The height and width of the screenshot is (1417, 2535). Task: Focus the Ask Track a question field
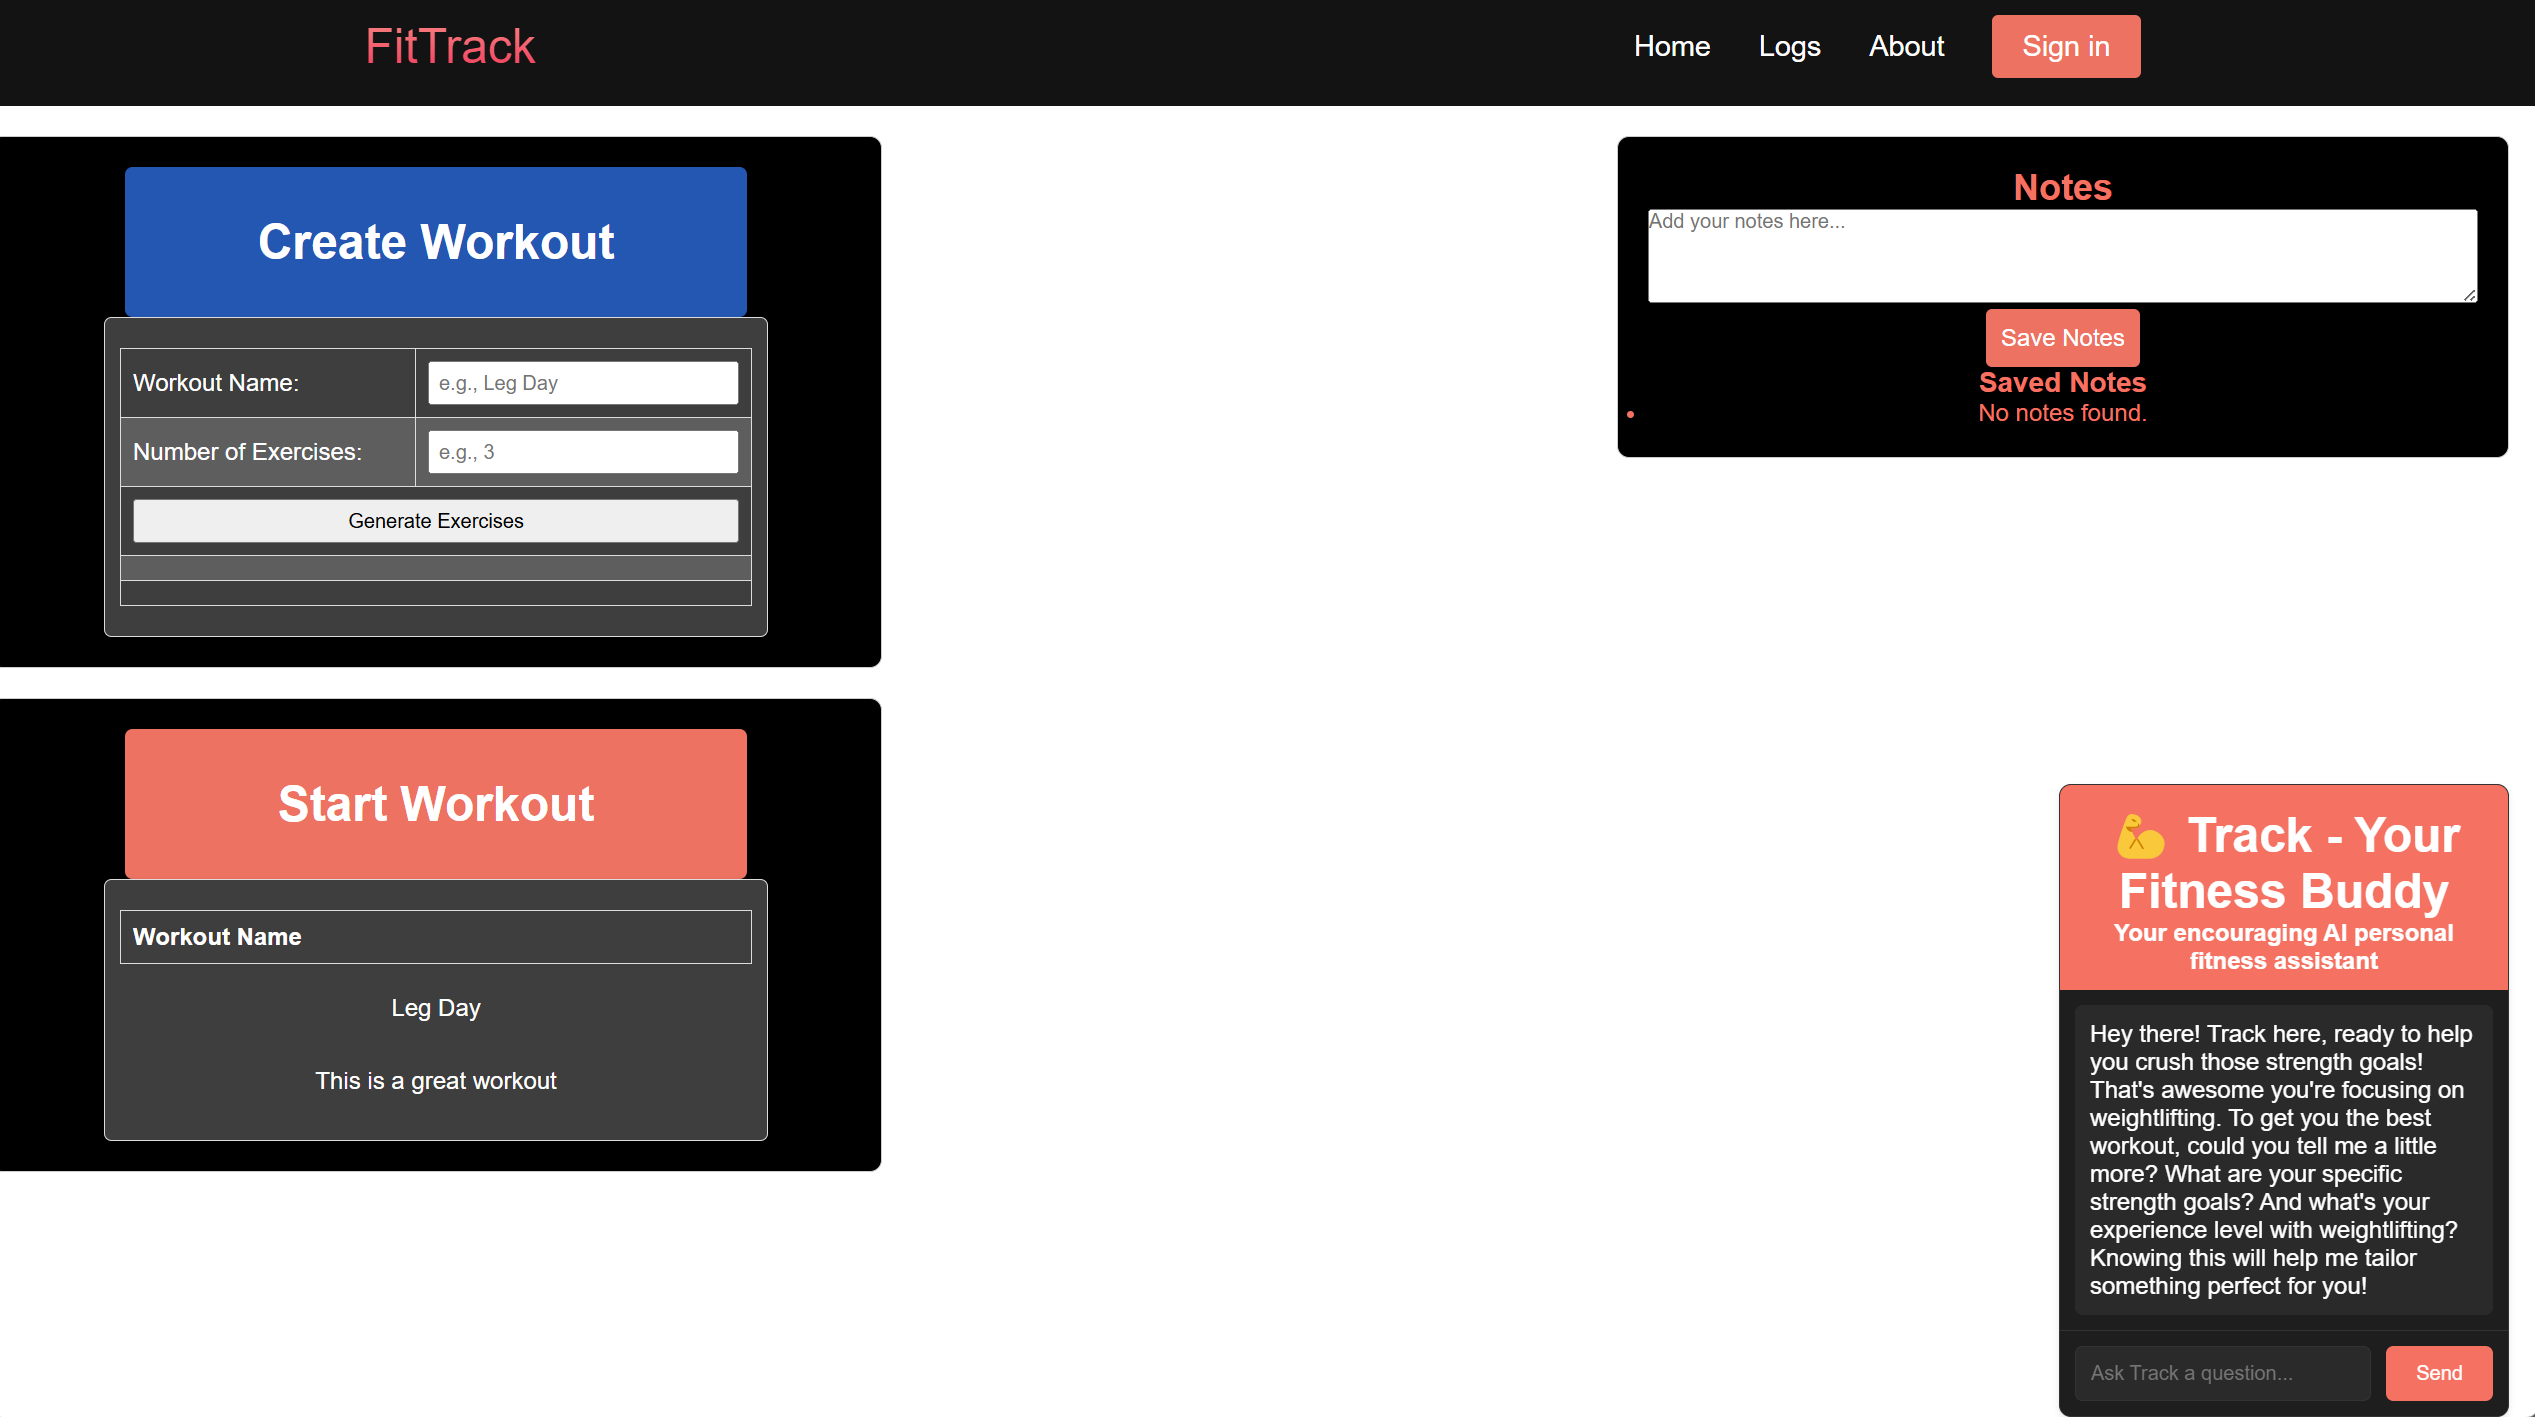point(2221,1373)
